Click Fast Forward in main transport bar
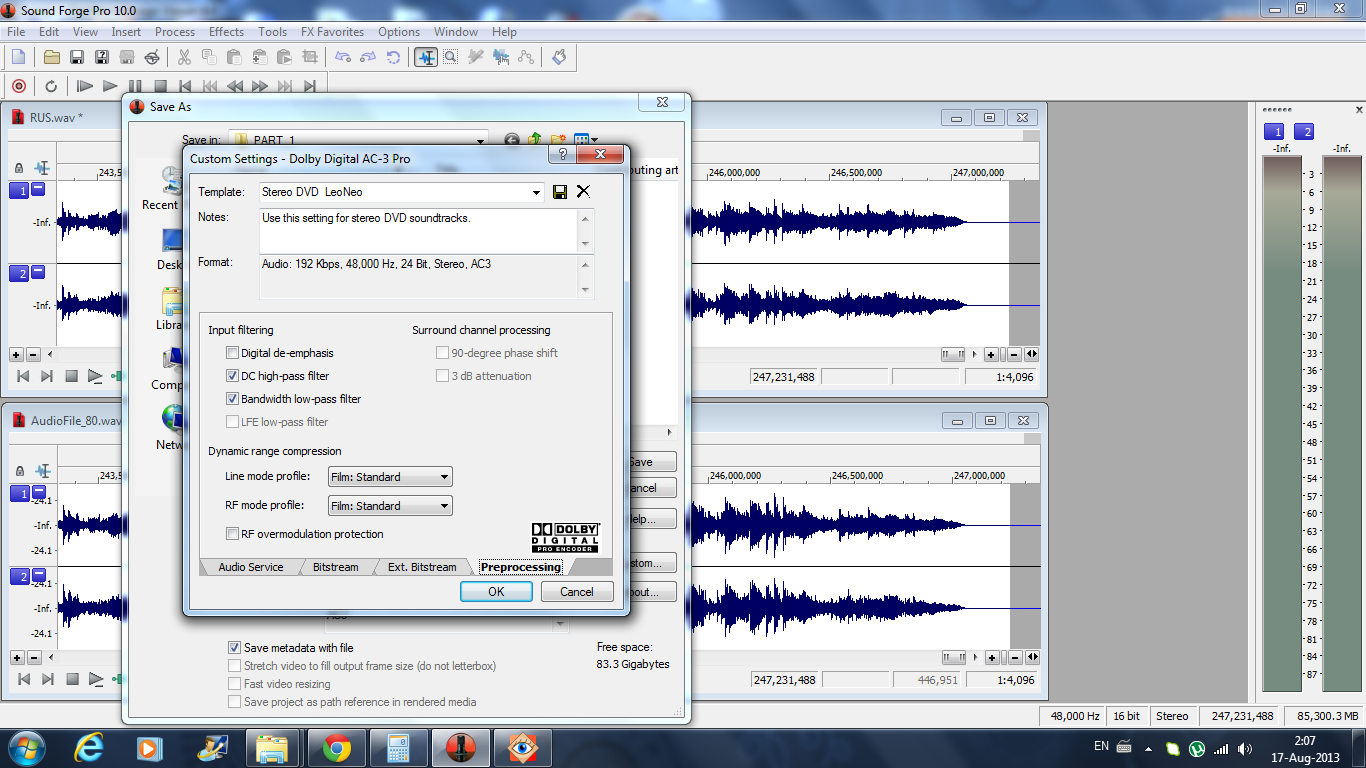The height and width of the screenshot is (768, 1366). pyautogui.click(x=260, y=86)
